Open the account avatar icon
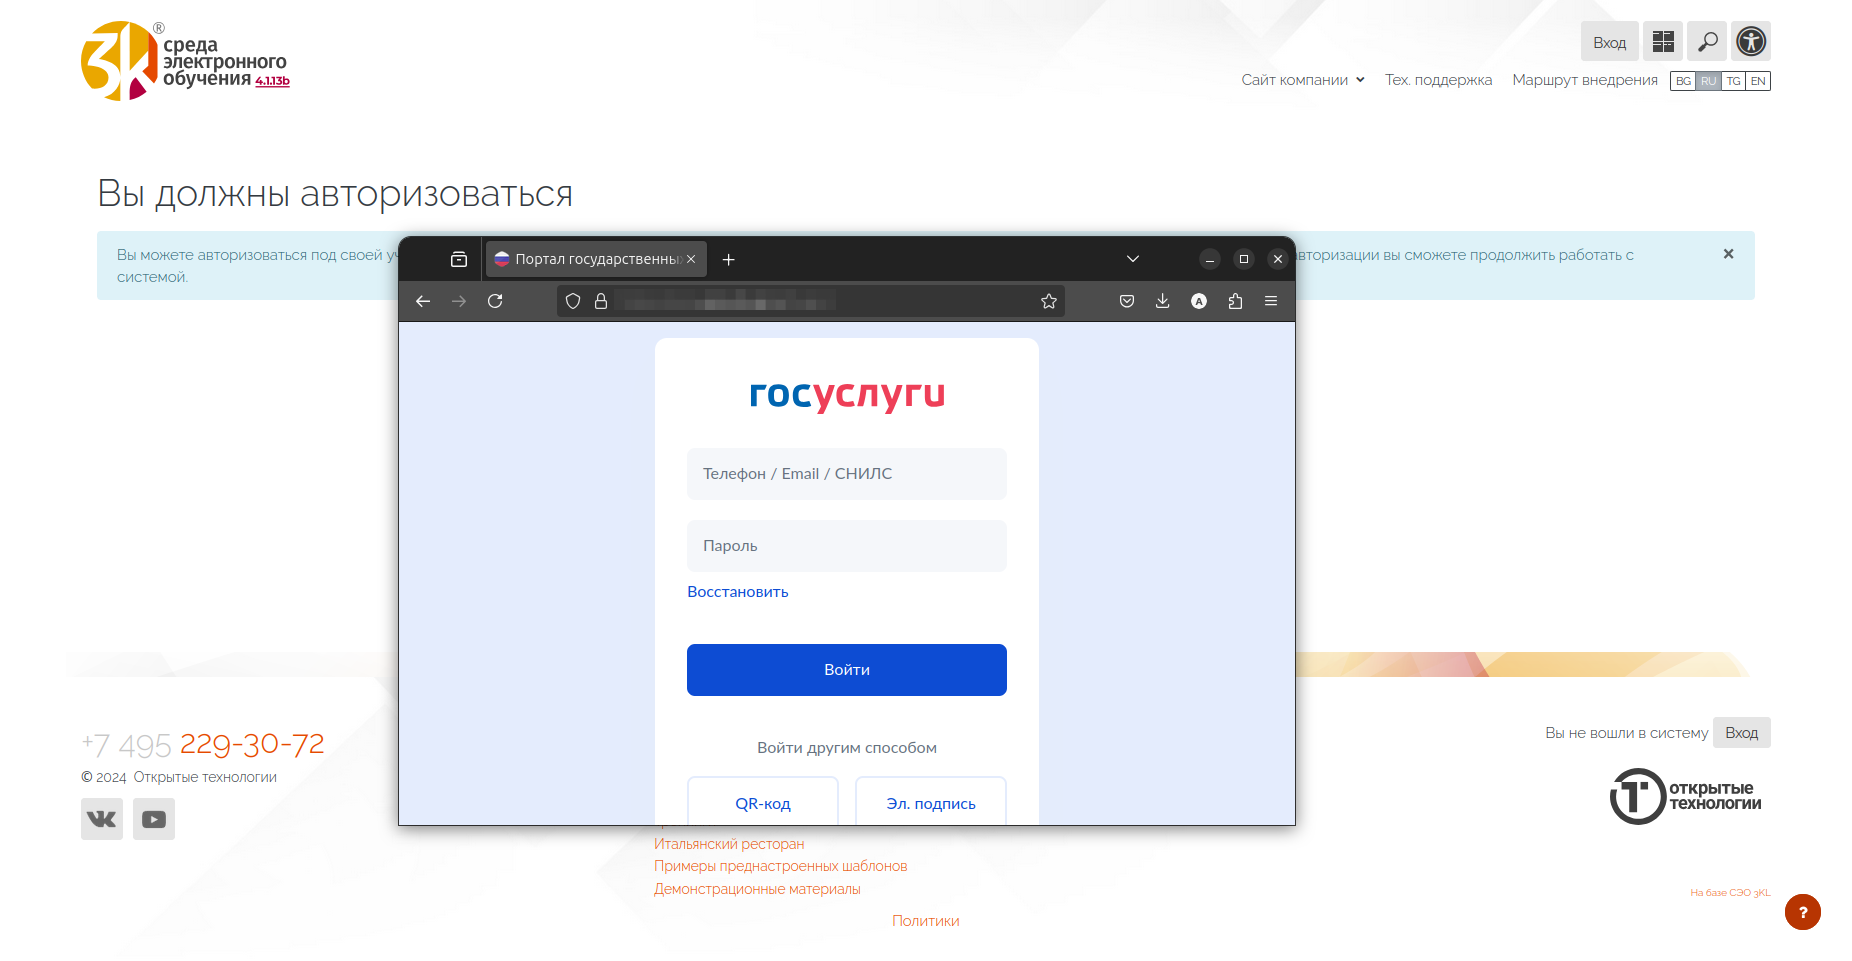1852x961 pixels. 1199,301
